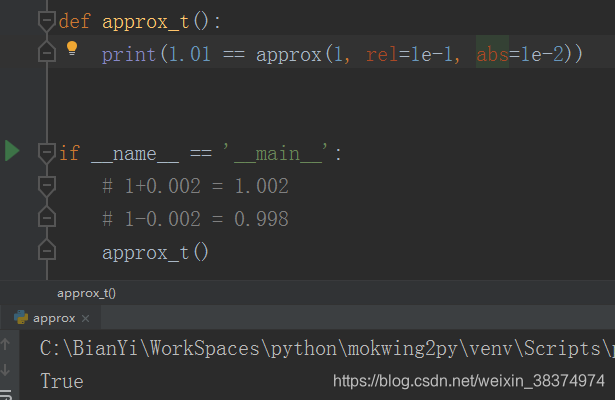
Task: Click the __name__ variable
Action: (x=135, y=154)
